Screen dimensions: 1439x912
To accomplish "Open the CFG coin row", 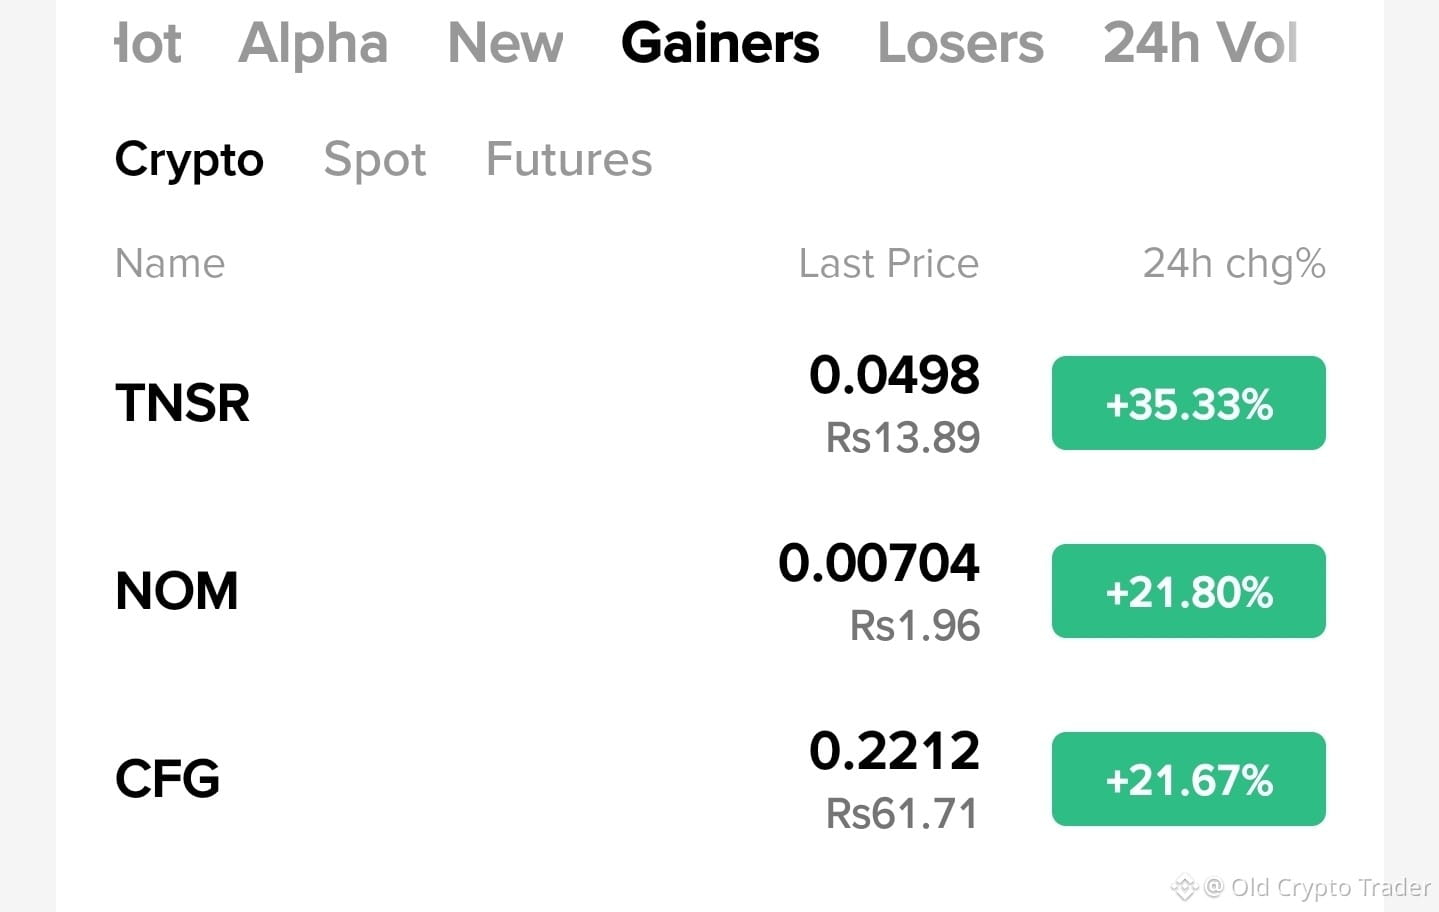I will [x=720, y=779].
